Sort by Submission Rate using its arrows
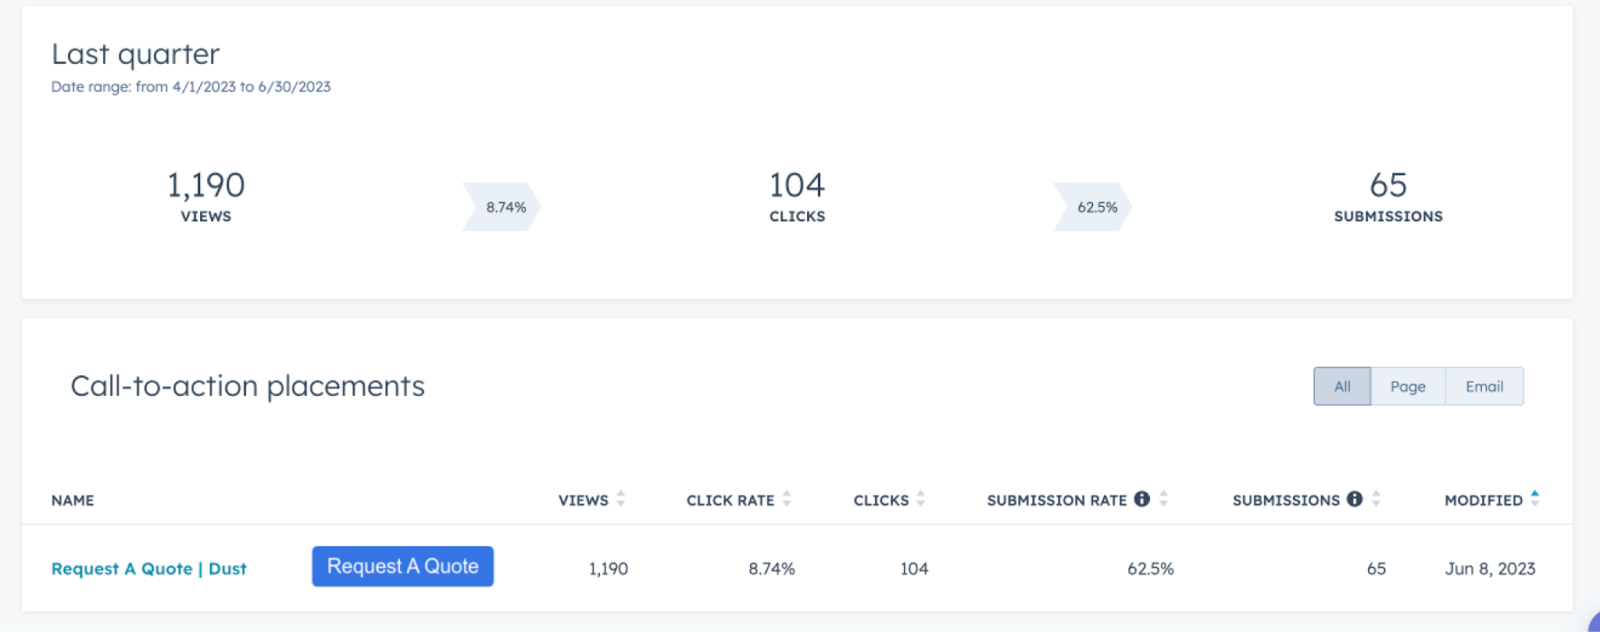The height and width of the screenshot is (632, 1600). tap(1164, 499)
